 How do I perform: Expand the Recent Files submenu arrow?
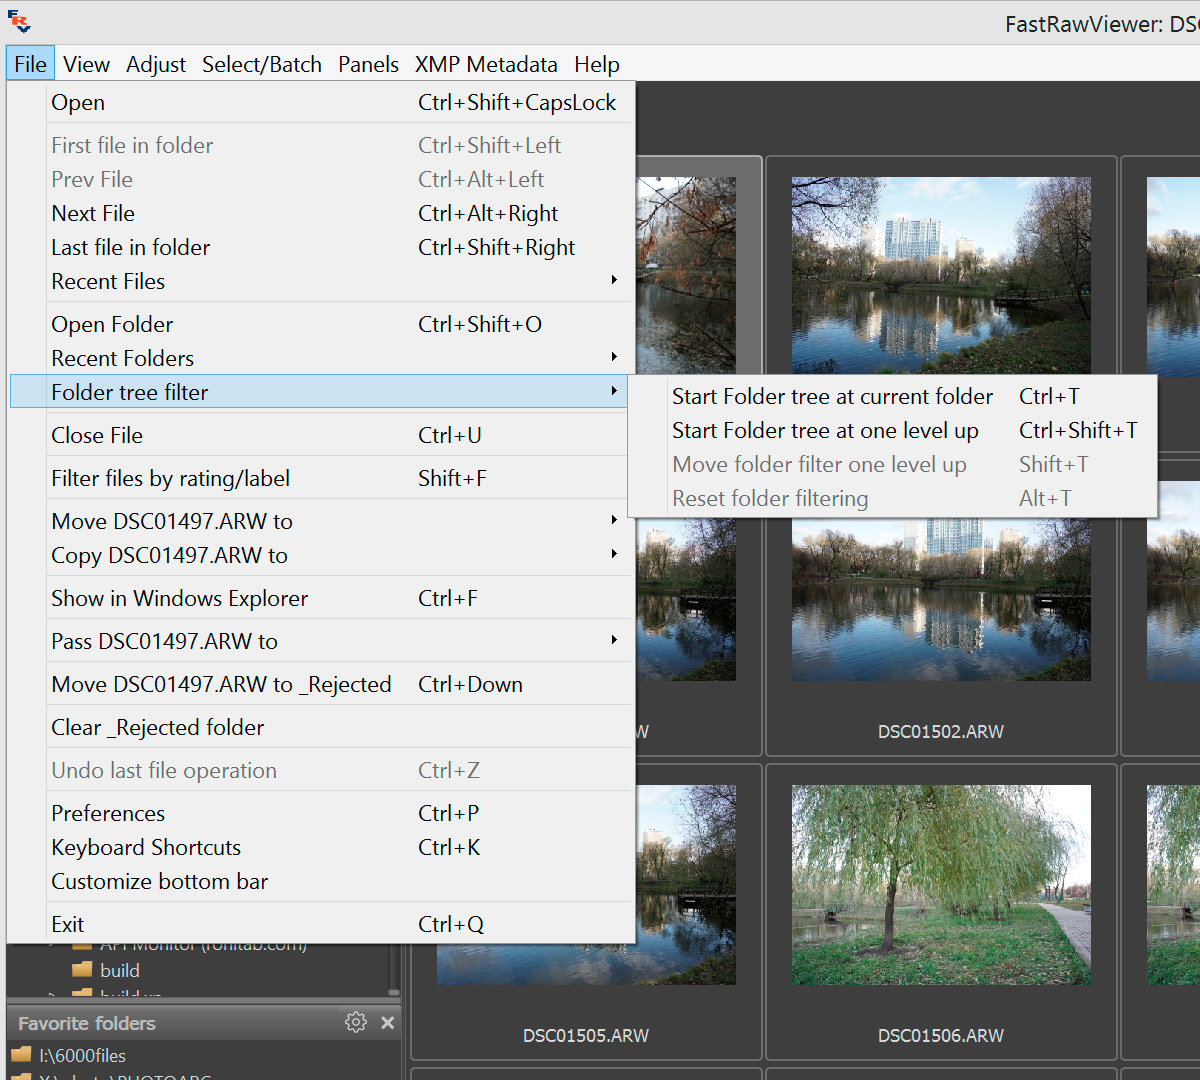coord(614,281)
